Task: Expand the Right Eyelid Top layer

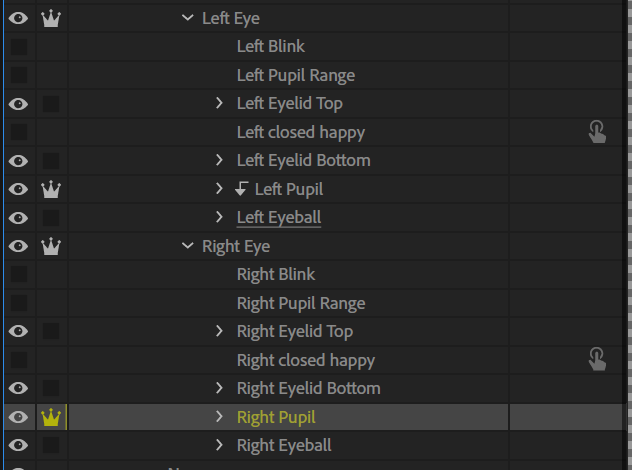Action: (219, 331)
